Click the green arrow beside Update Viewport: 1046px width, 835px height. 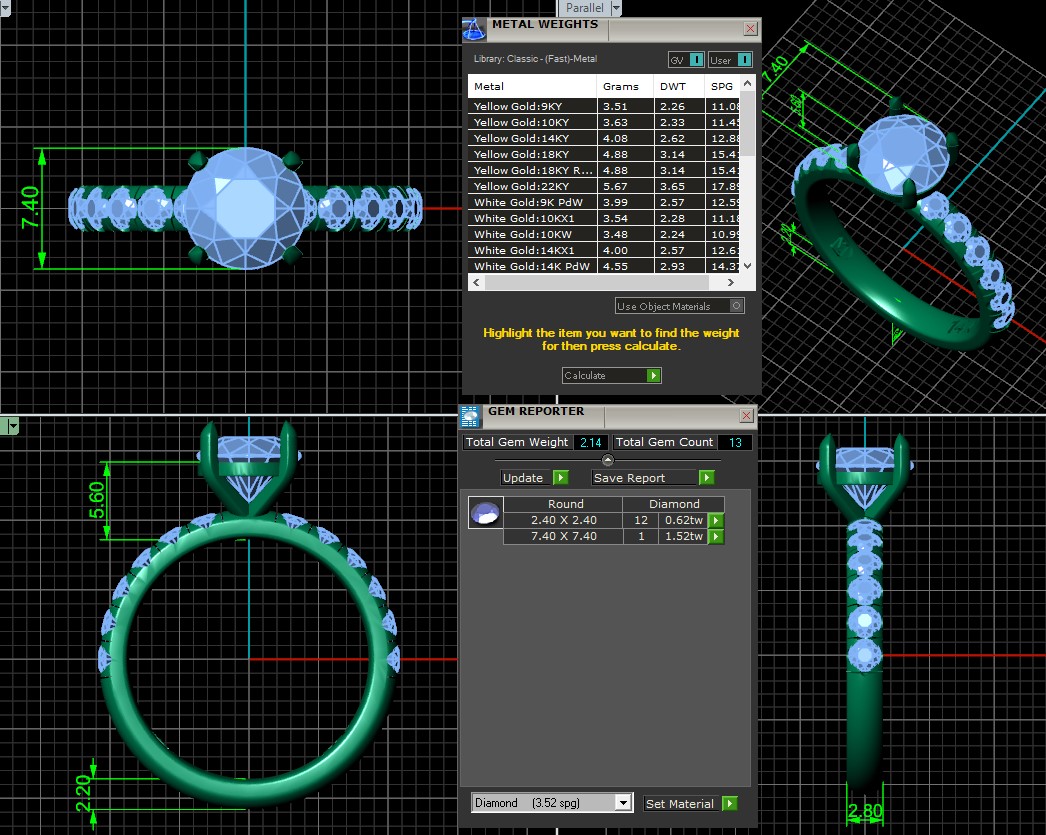pyautogui.click(x=561, y=478)
